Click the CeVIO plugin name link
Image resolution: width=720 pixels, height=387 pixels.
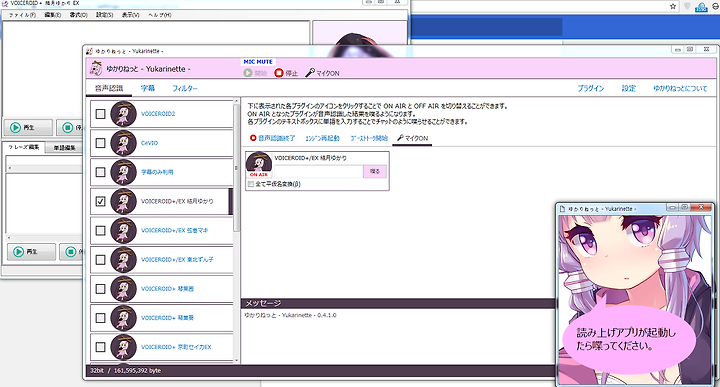click(x=149, y=143)
